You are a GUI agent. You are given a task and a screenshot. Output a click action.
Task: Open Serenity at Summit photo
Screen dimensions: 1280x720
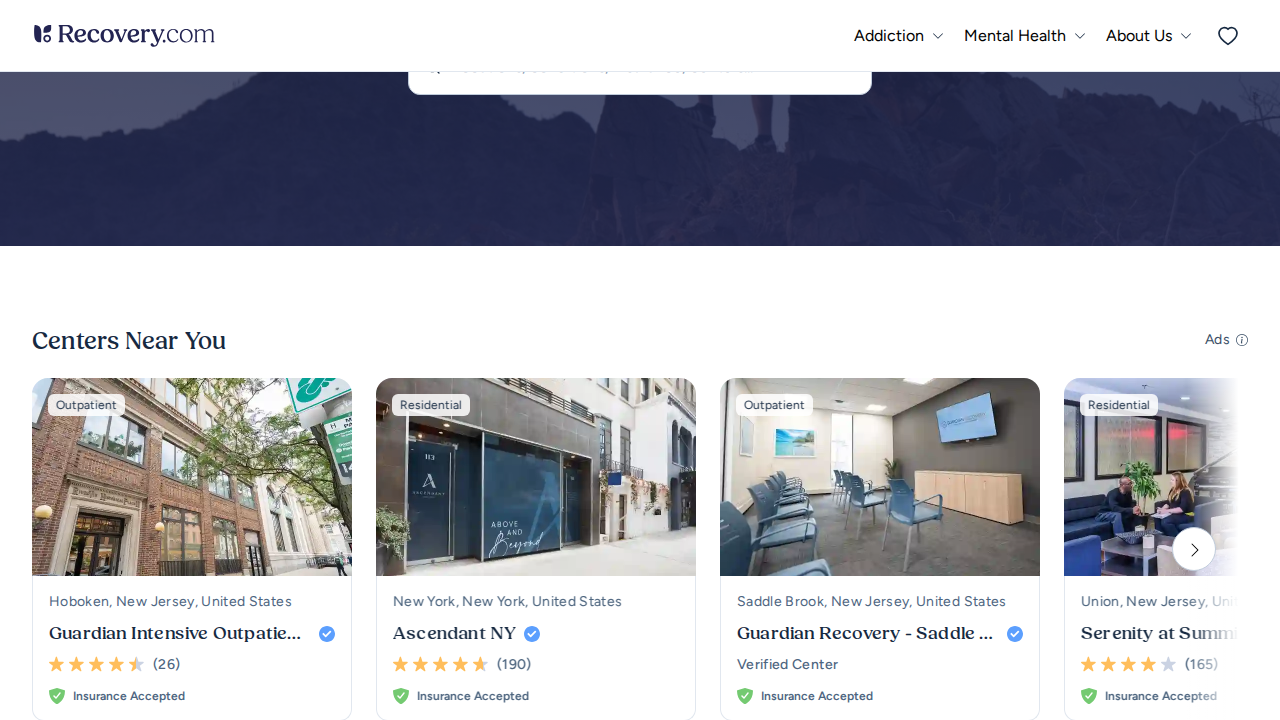tap(1151, 477)
